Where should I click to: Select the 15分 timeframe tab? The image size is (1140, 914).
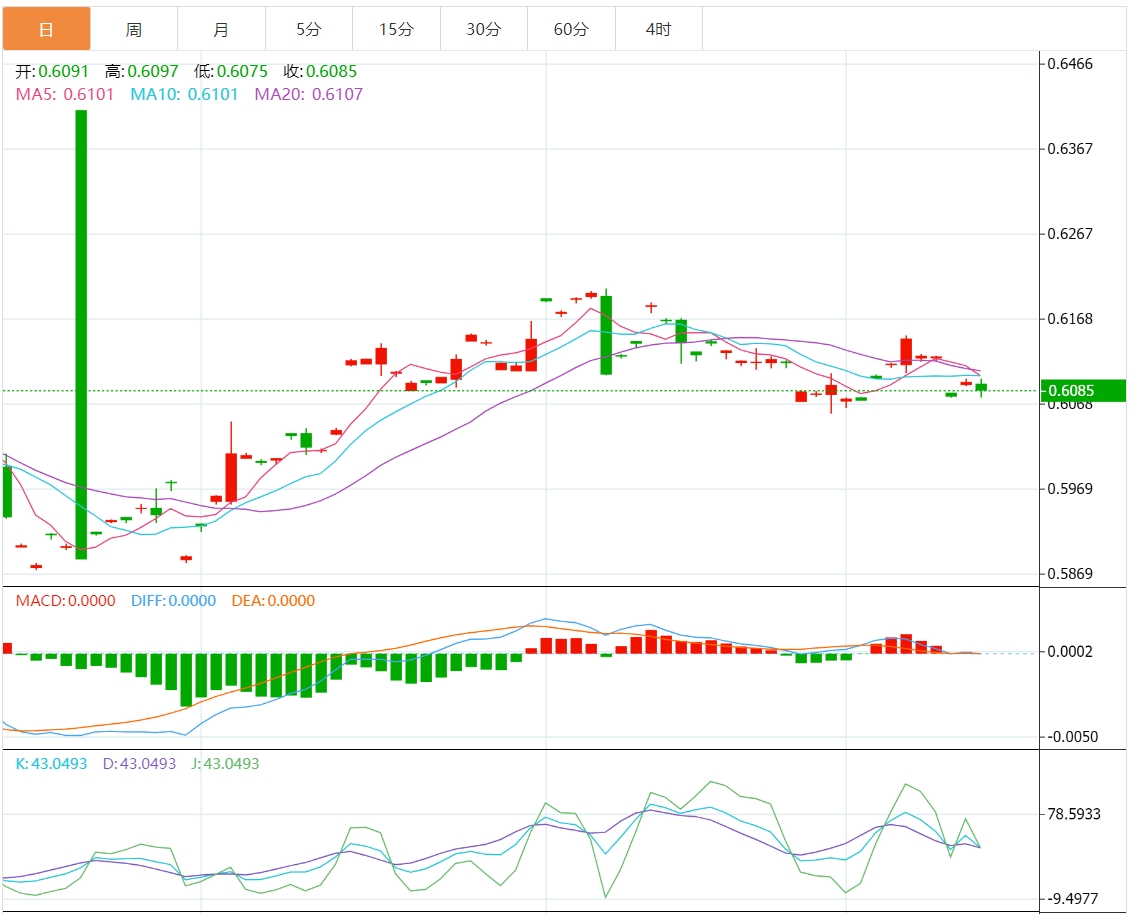coord(396,29)
